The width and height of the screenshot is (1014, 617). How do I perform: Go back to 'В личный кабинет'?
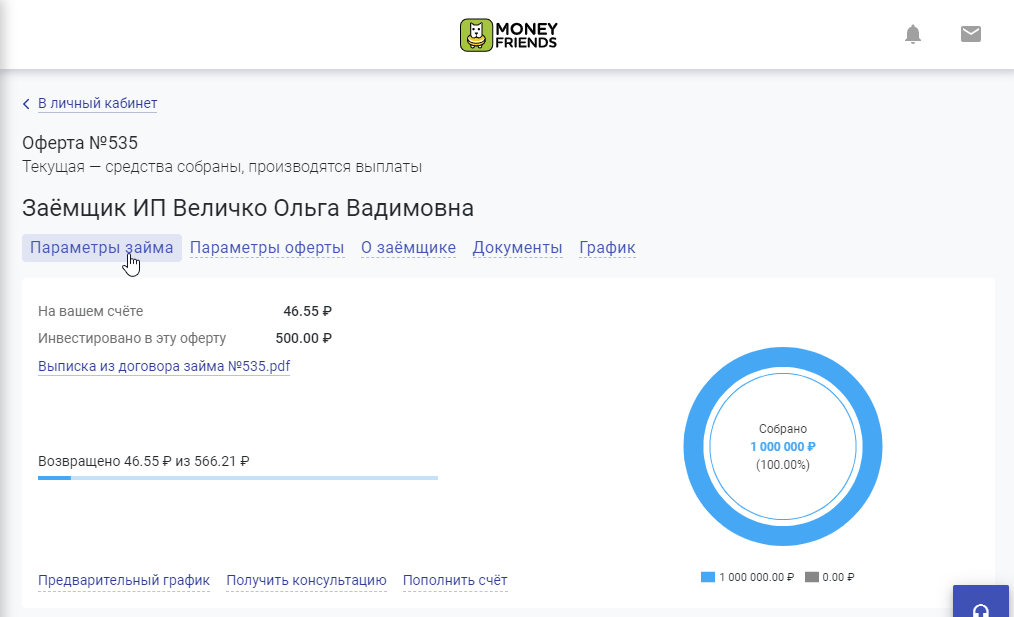pos(97,103)
